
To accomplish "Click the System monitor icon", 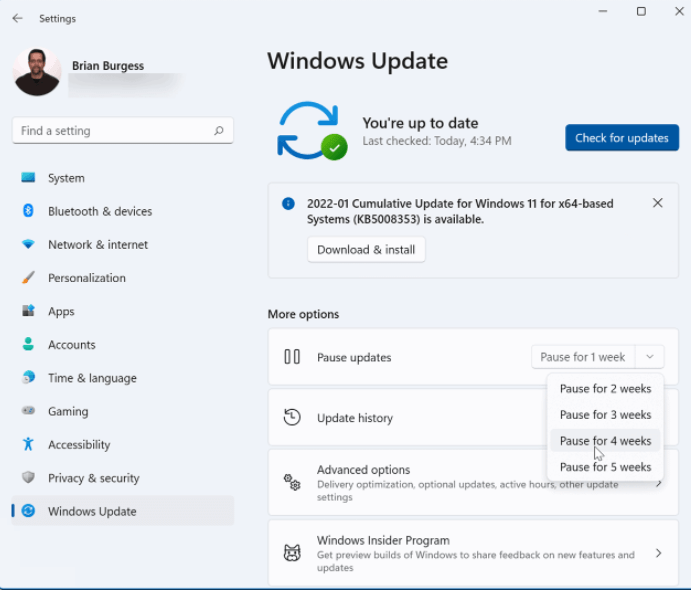I will (28, 178).
